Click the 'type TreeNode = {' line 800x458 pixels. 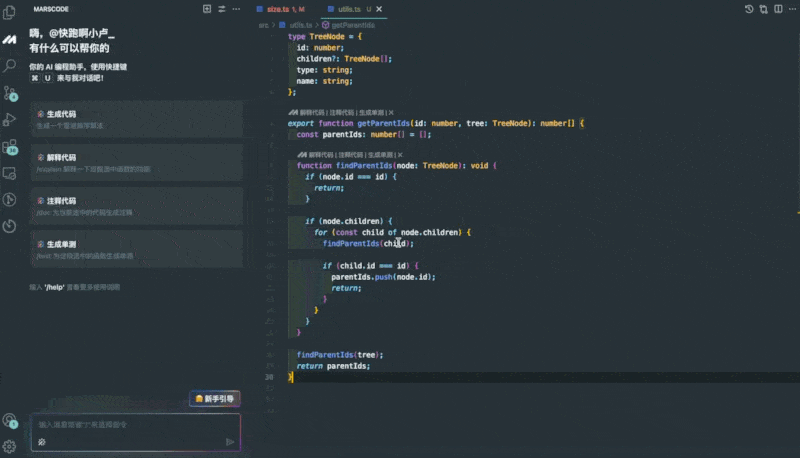(325, 37)
